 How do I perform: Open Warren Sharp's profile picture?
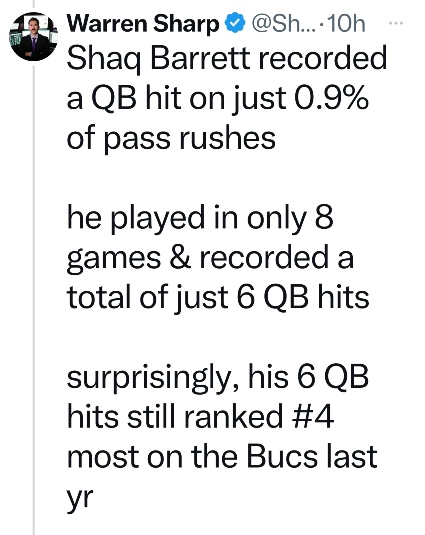tap(34, 37)
